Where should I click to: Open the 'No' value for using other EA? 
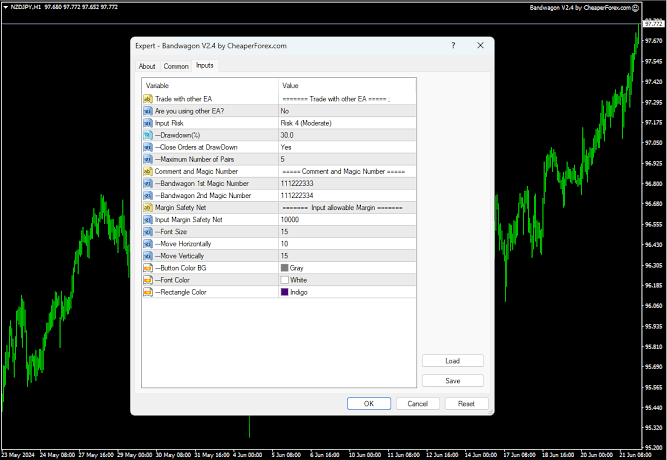pos(347,111)
